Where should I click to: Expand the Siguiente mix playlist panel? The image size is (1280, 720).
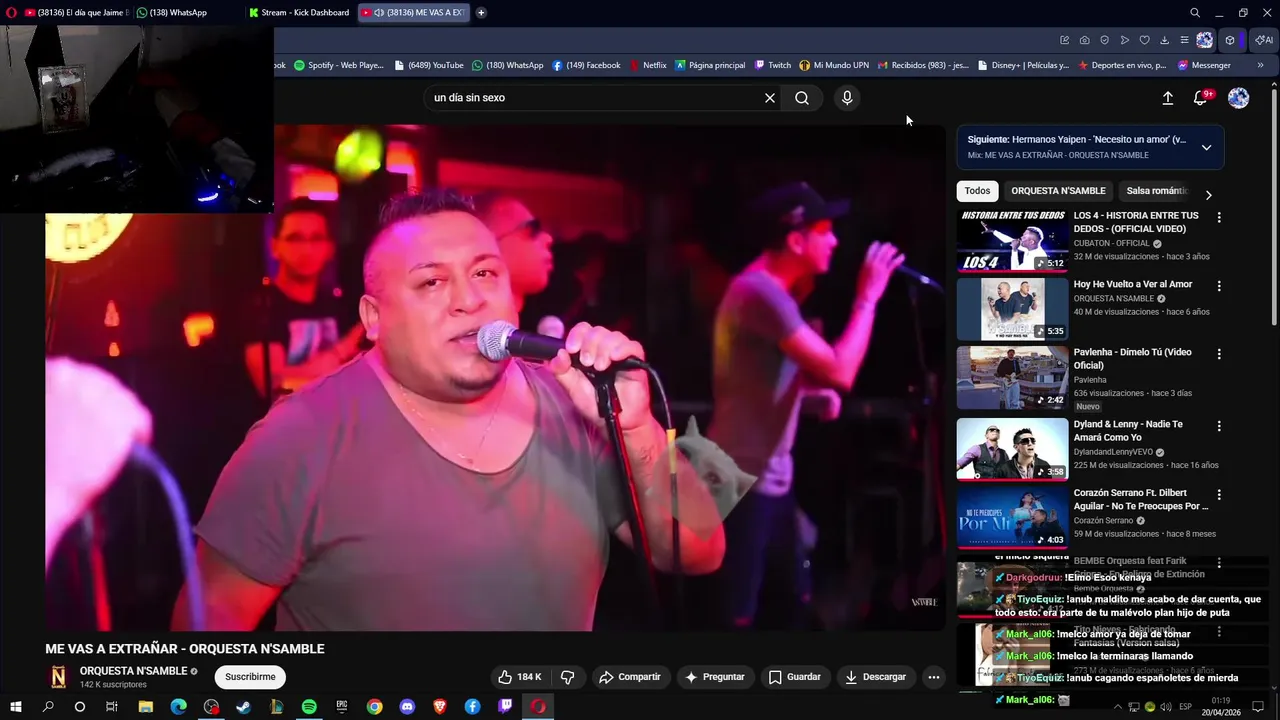[1206, 147]
